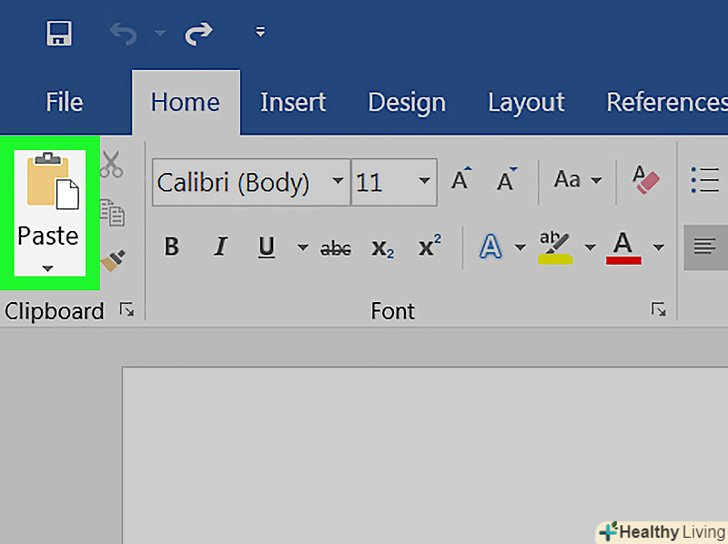Click the Copy icon in Clipboard group

[112, 212]
